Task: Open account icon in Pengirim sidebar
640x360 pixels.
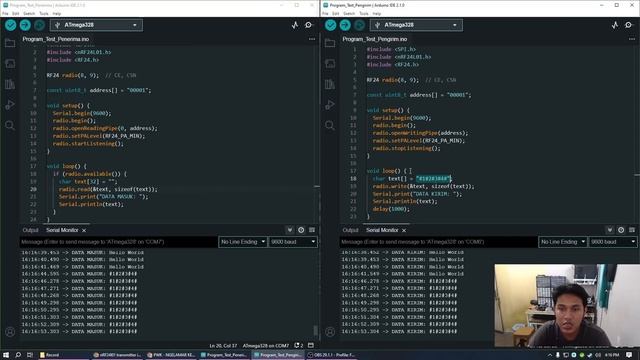Action: [x=330, y=332]
